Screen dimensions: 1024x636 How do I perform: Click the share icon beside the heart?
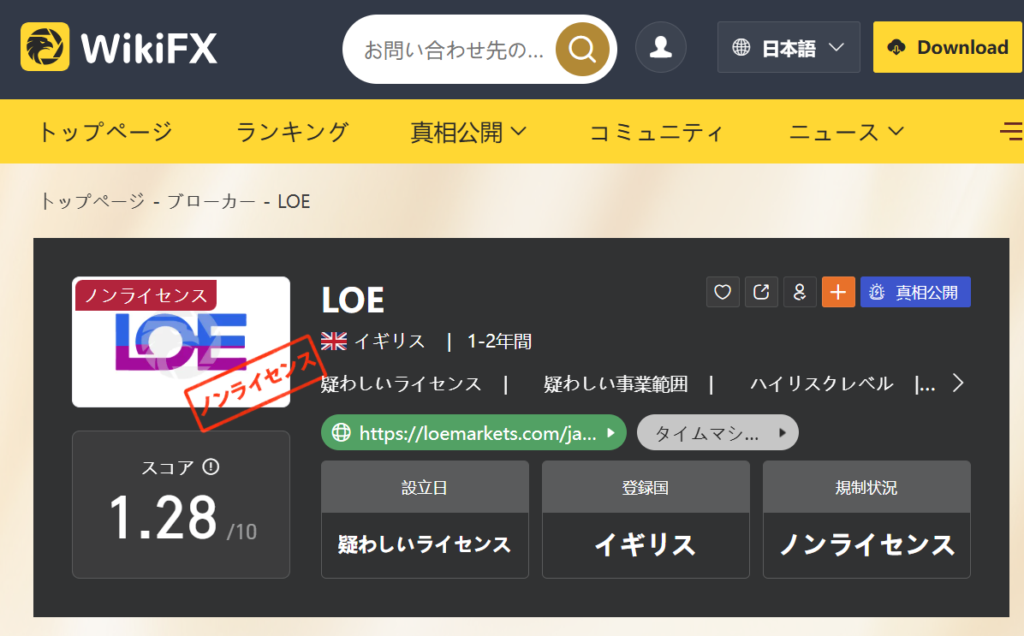pos(761,292)
